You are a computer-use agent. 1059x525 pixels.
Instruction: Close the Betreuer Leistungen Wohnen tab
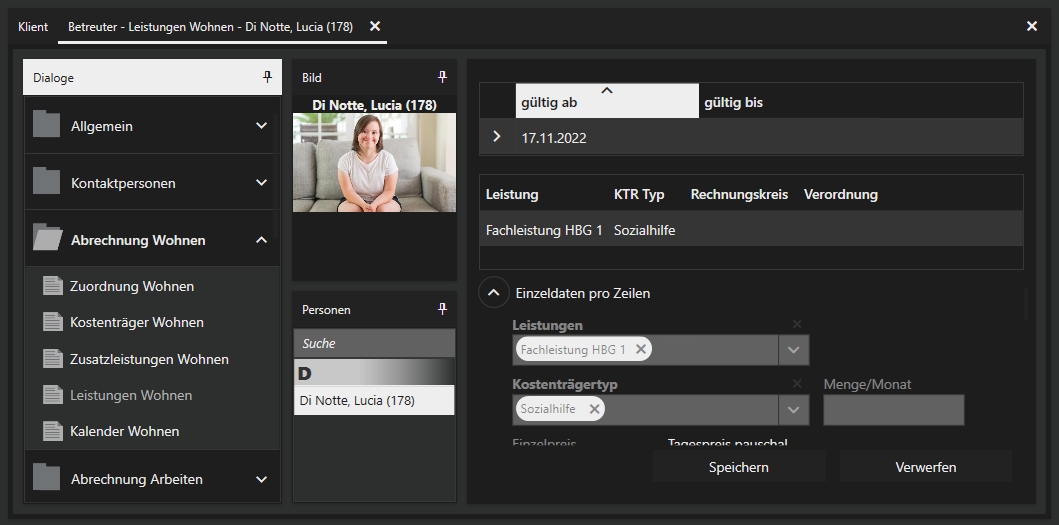[x=375, y=26]
